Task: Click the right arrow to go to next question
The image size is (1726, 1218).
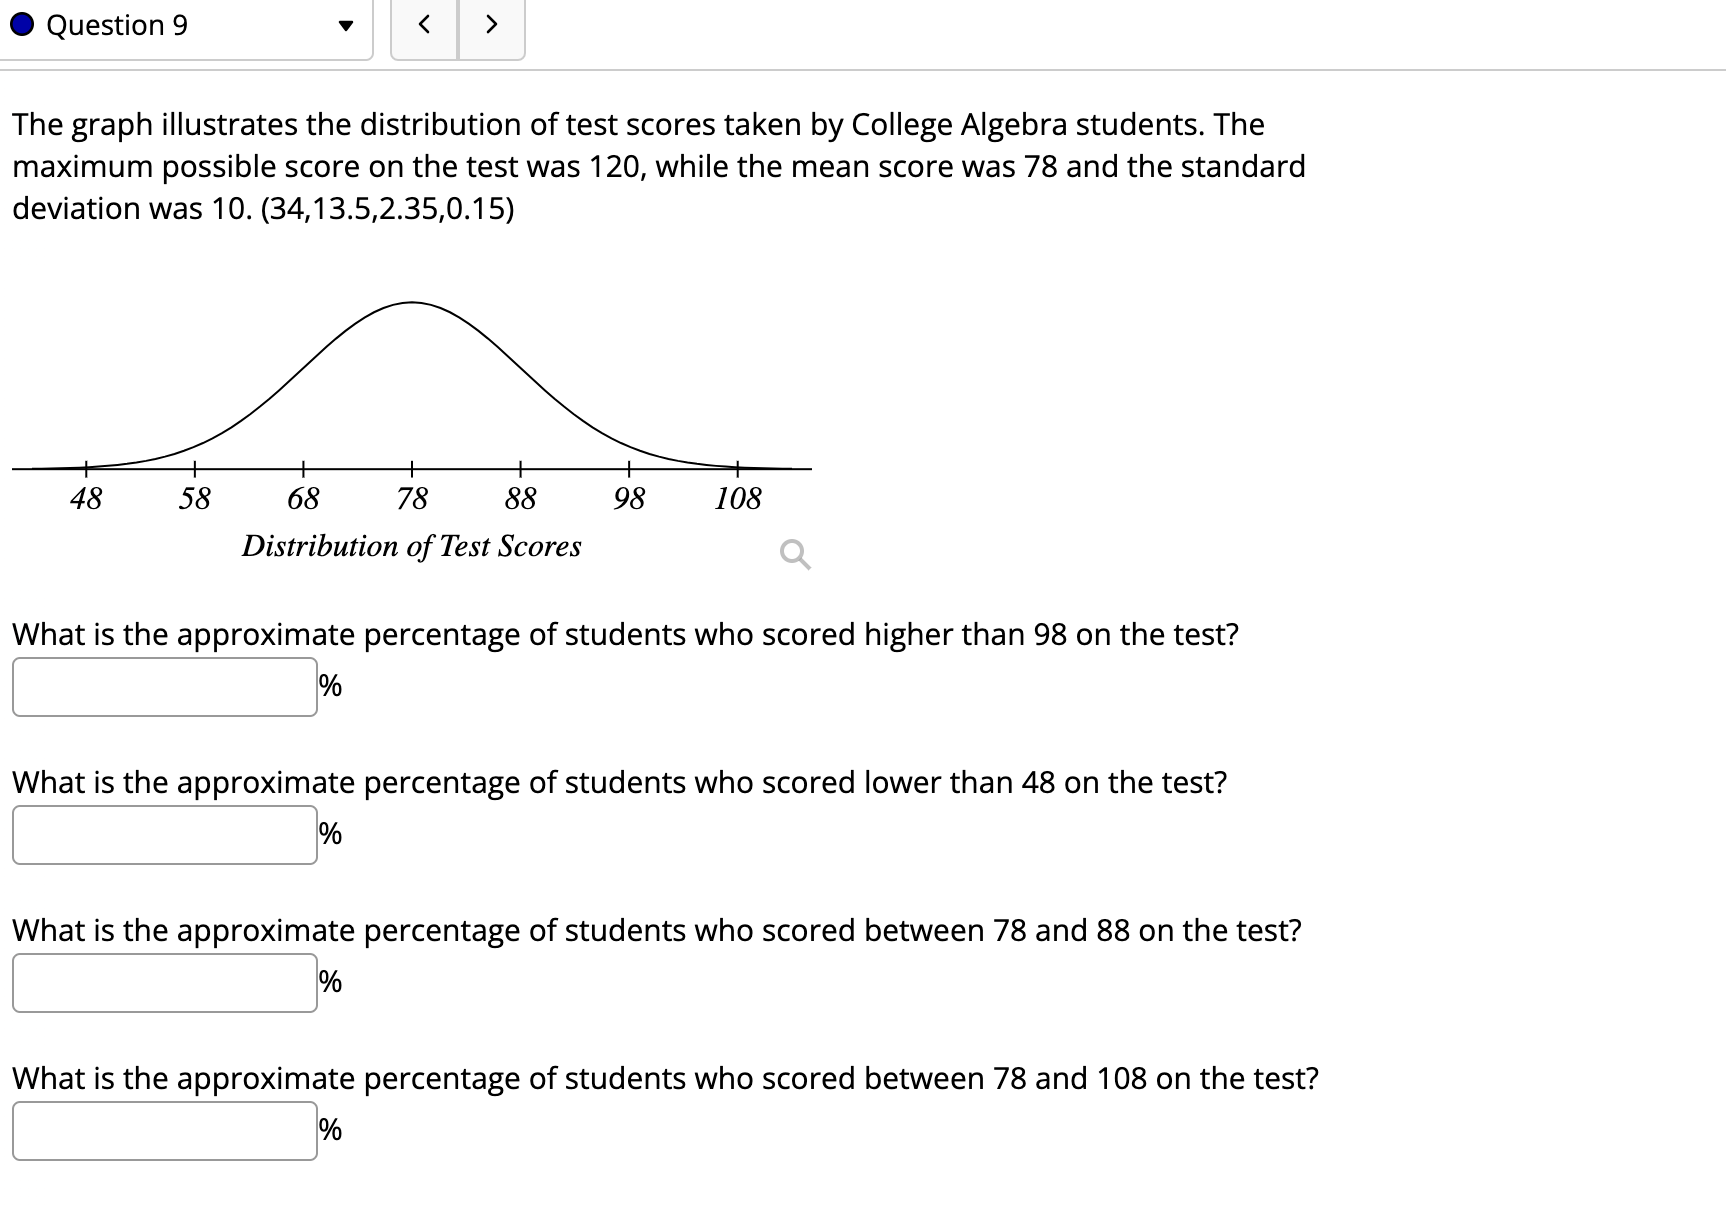Action: (x=491, y=25)
